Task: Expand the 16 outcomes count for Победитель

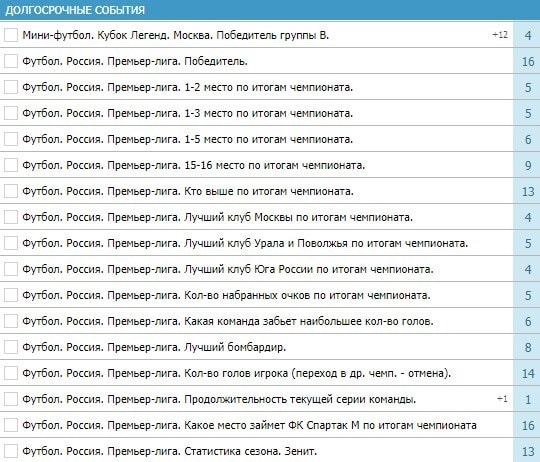Action: (x=528, y=62)
